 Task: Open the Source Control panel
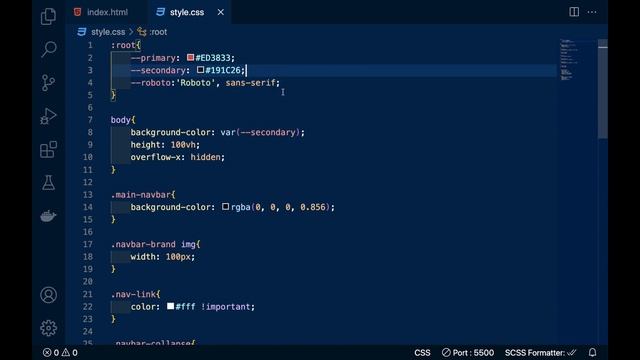click(48, 83)
